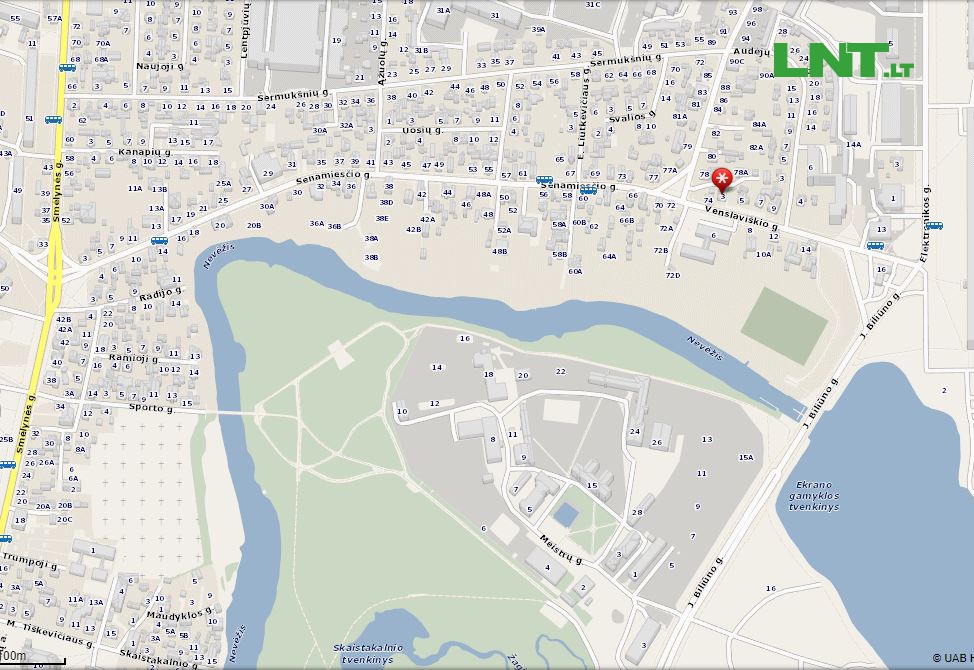Select bus stop icon beside house 25B
This screenshot has width=974, height=670.
point(7,464)
